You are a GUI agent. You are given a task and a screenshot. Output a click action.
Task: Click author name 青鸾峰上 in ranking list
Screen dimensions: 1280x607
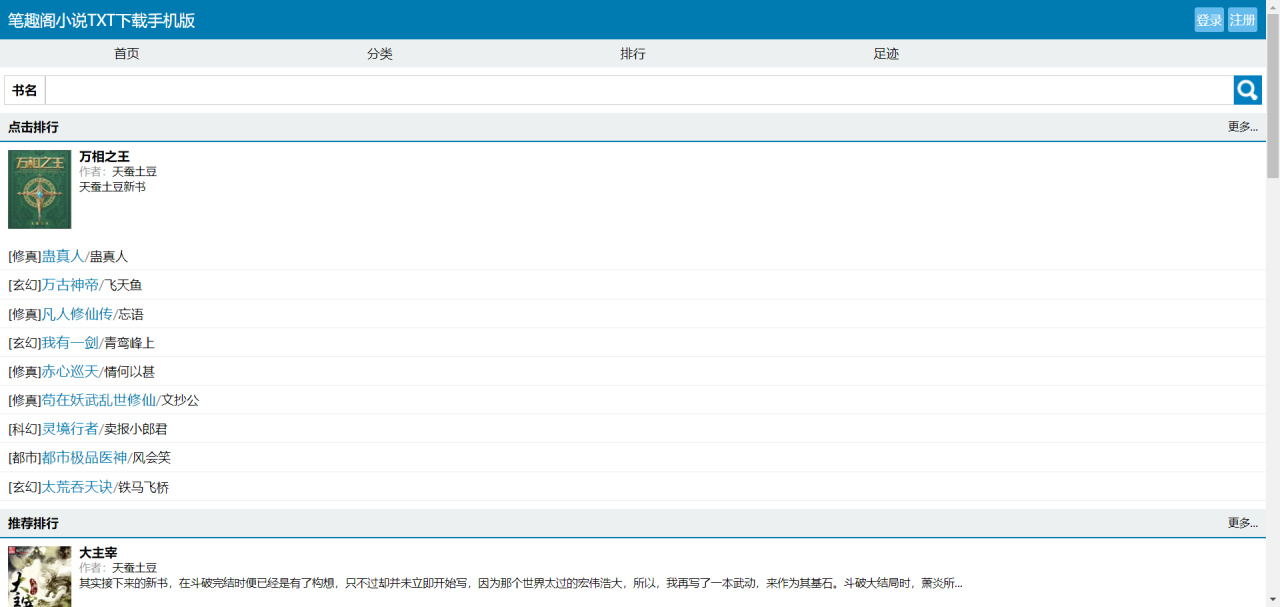point(129,343)
